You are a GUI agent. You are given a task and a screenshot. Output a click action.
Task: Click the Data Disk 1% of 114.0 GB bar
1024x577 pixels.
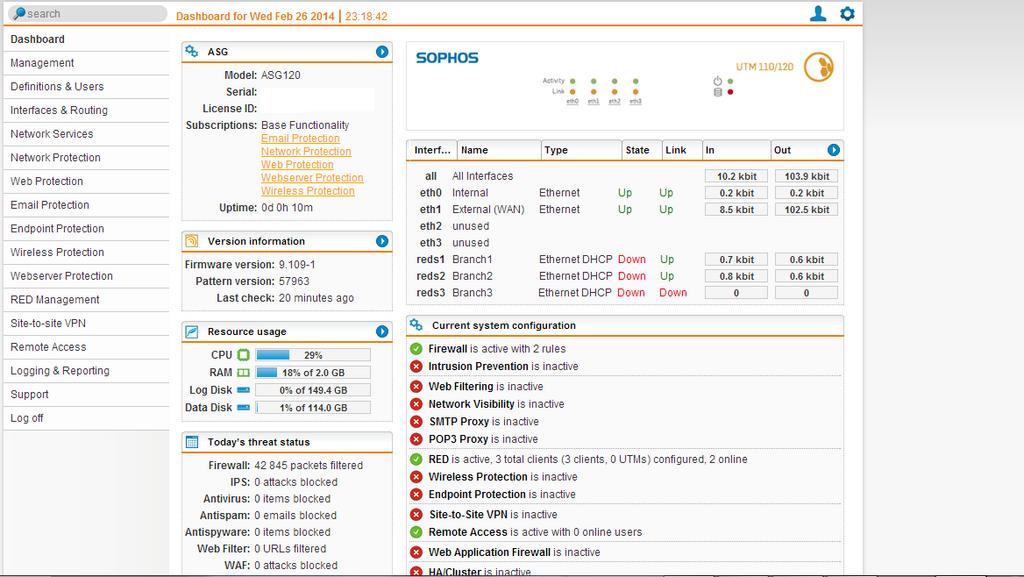click(313, 407)
